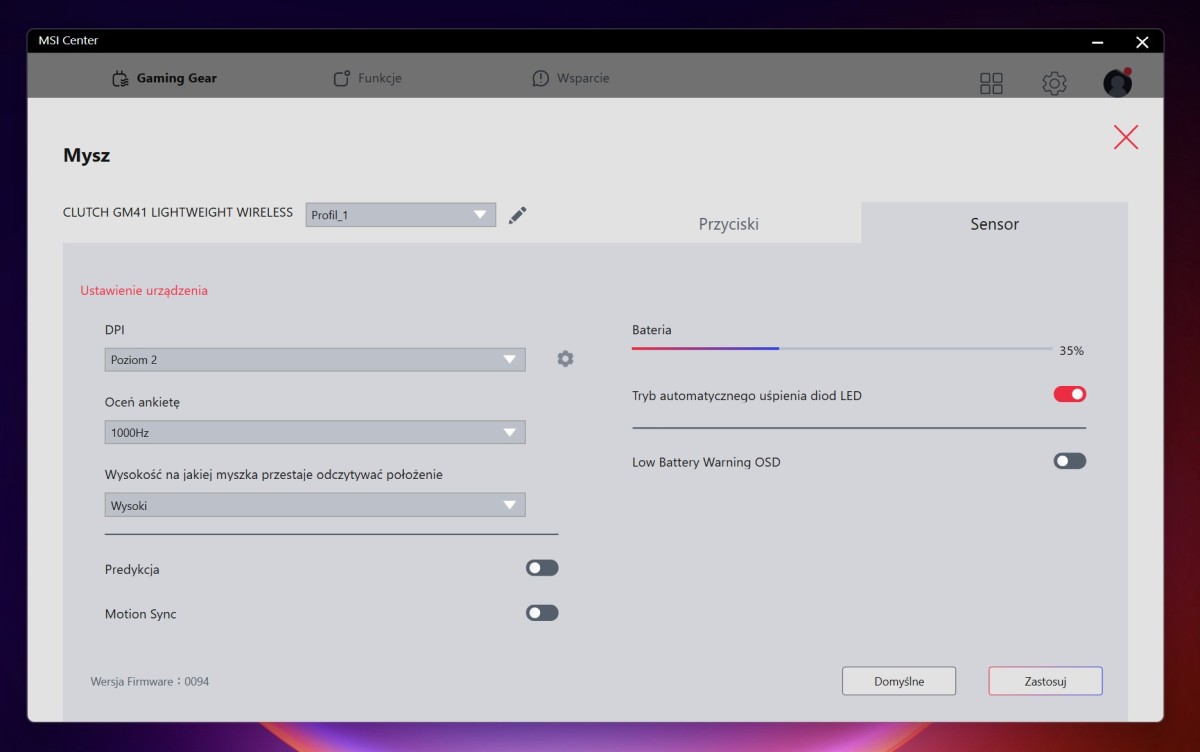Click the user account avatar

(x=1117, y=83)
